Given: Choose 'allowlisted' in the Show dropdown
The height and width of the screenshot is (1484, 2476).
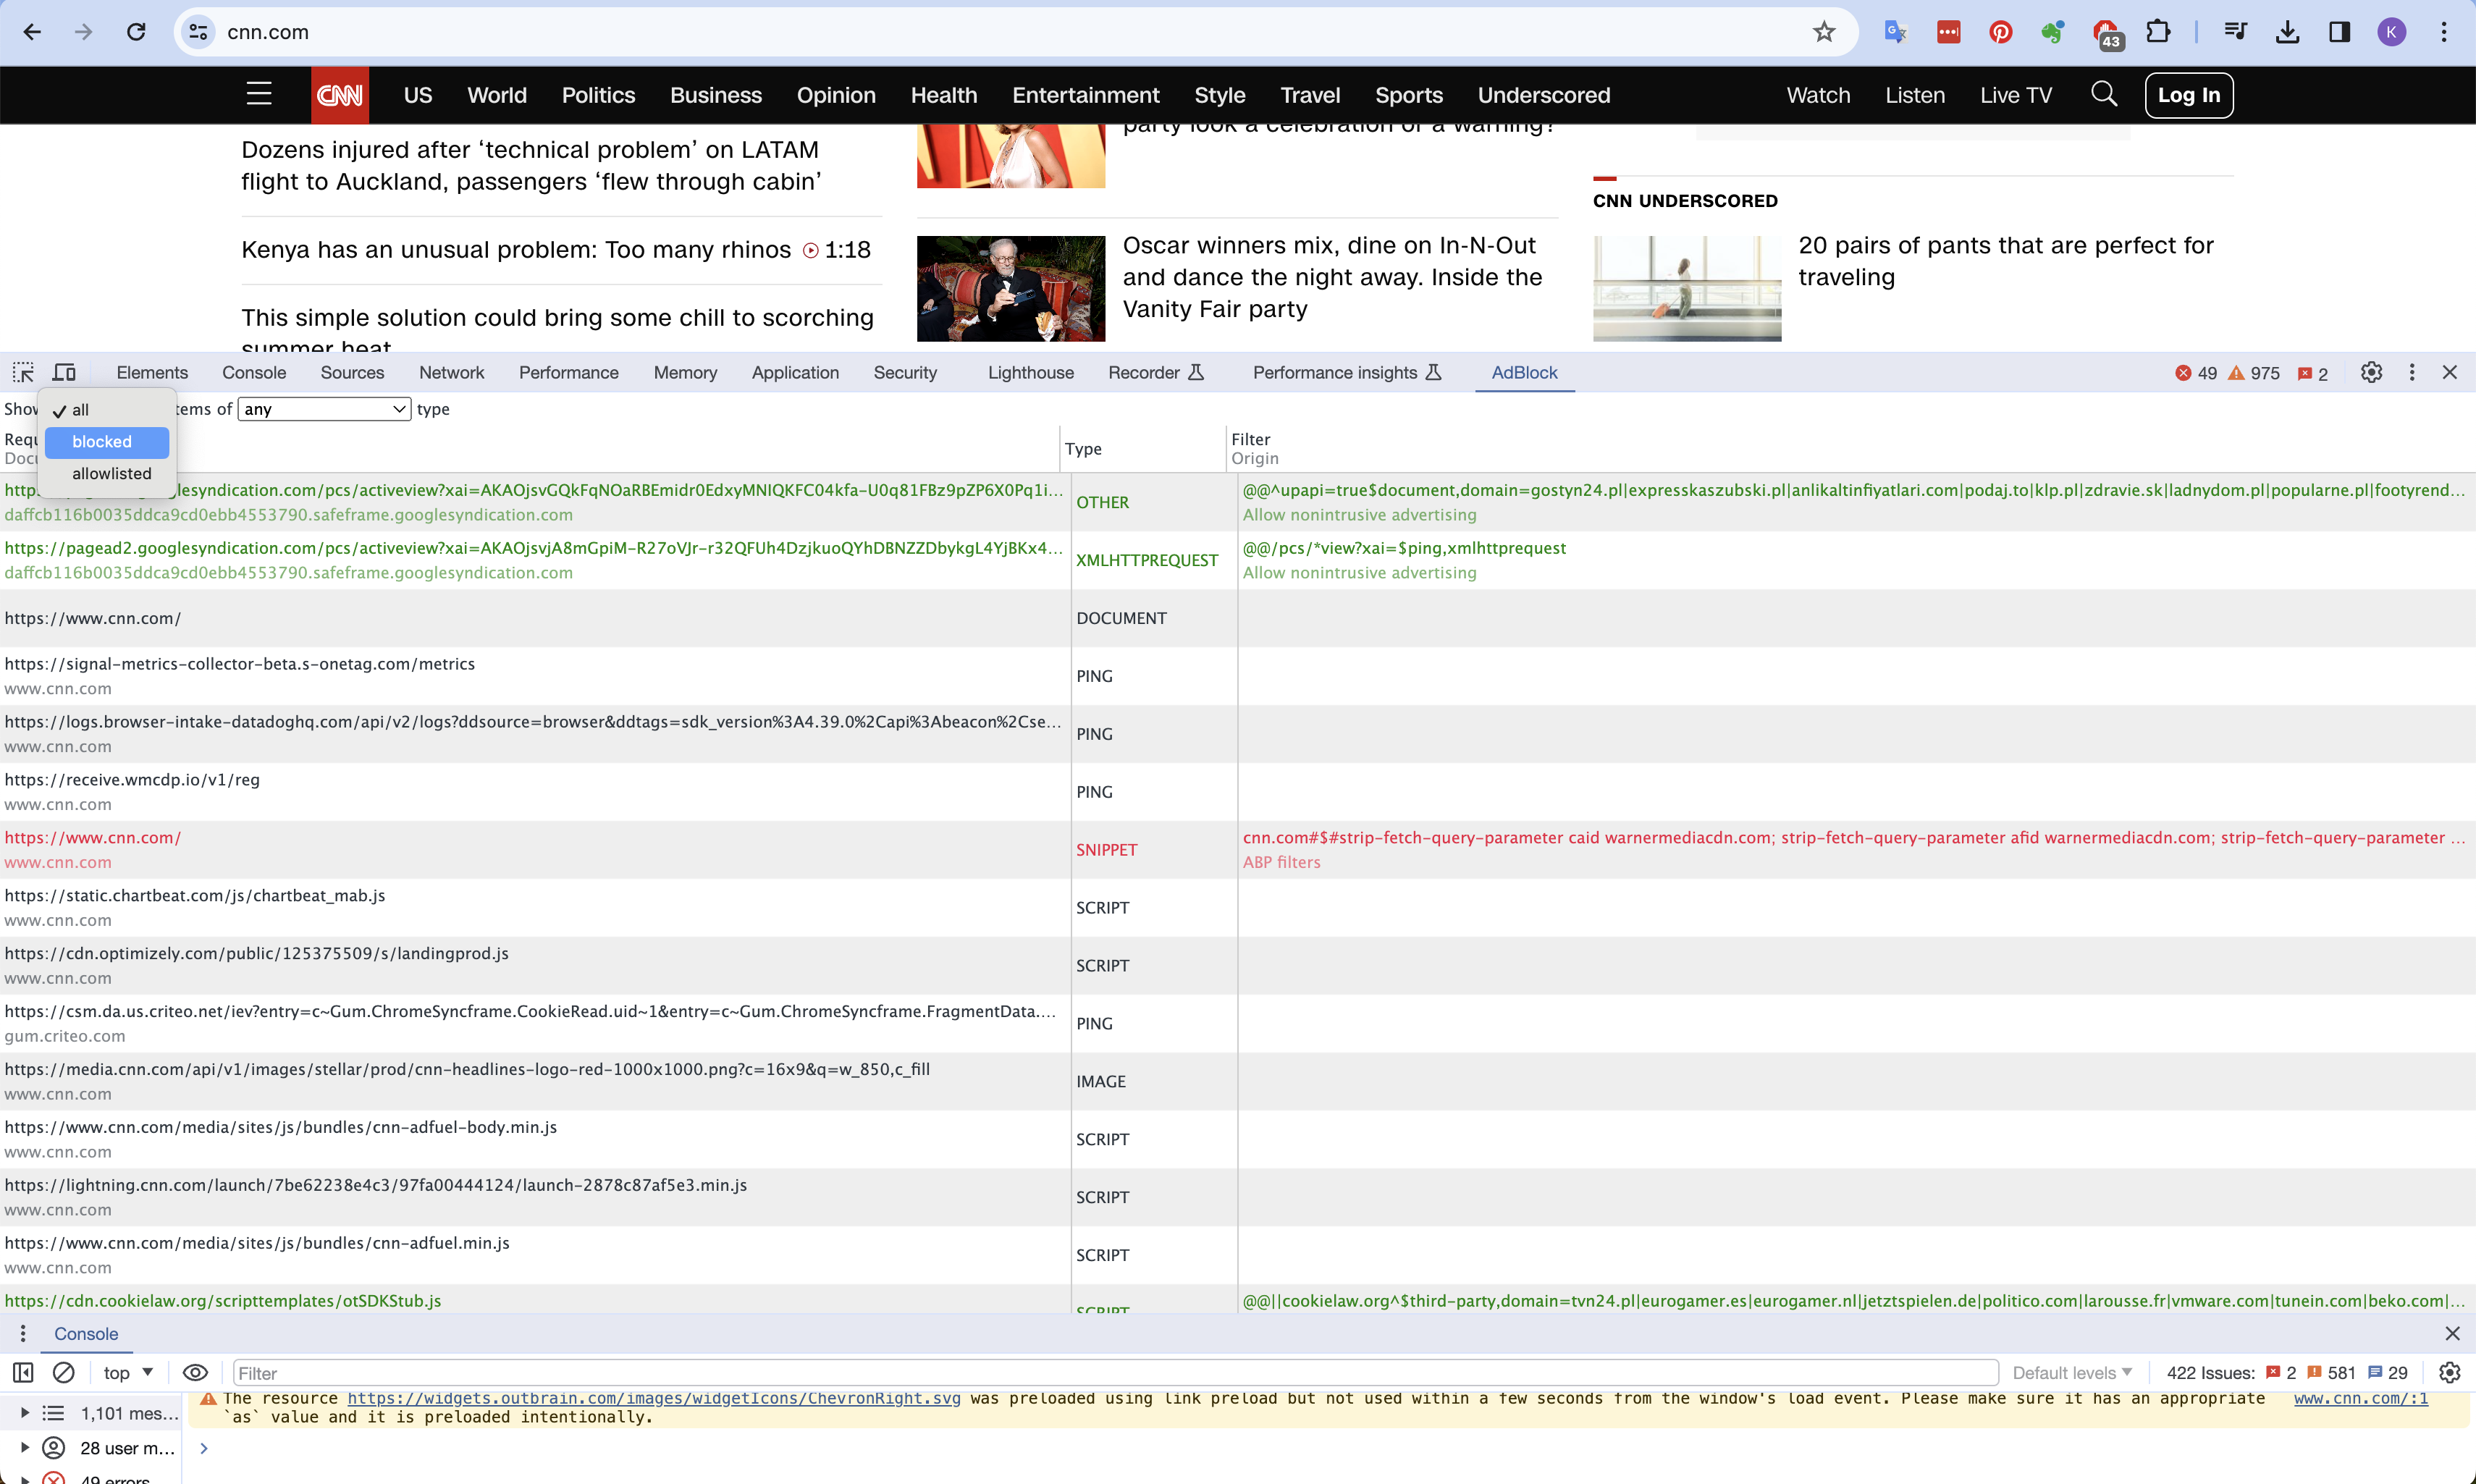Looking at the screenshot, I should pyautogui.click(x=107, y=474).
